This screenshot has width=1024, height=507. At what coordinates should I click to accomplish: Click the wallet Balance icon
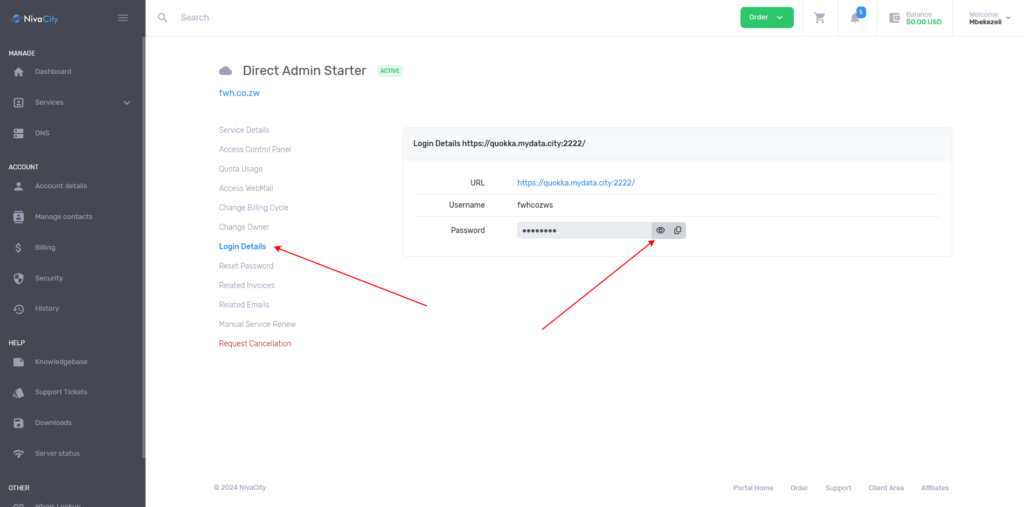pyautogui.click(x=895, y=18)
